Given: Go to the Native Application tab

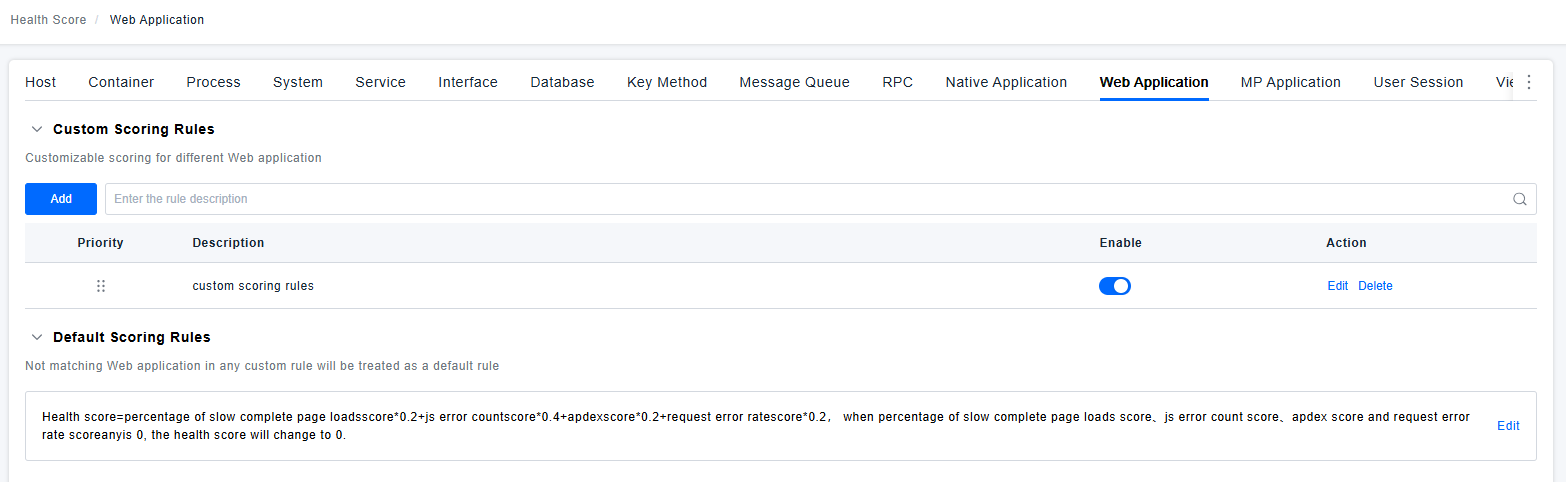Looking at the screenshot, I should [x=1006, y=83].
